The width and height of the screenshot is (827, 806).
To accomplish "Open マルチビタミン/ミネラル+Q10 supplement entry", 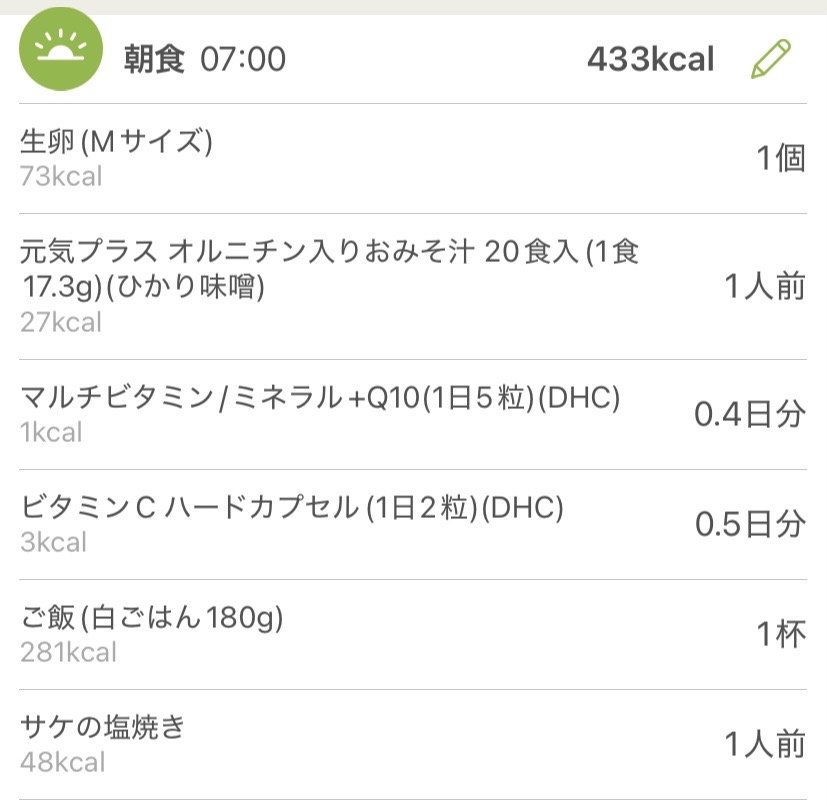I will pos(320,399).
